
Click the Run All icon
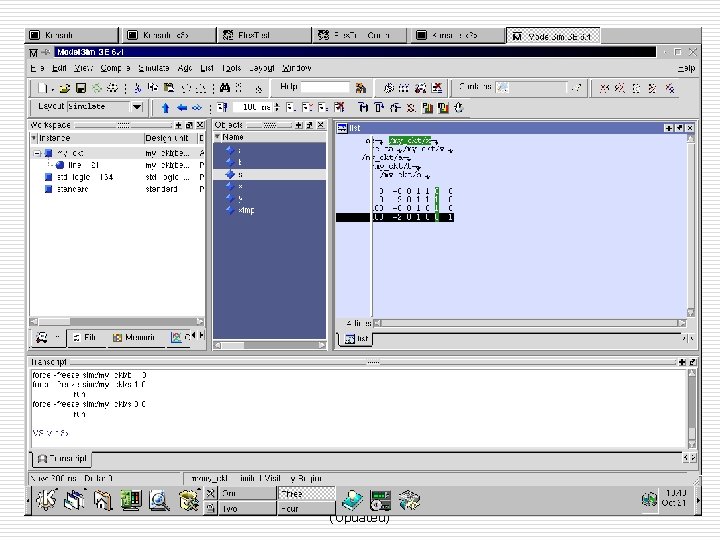click(323, 107)
